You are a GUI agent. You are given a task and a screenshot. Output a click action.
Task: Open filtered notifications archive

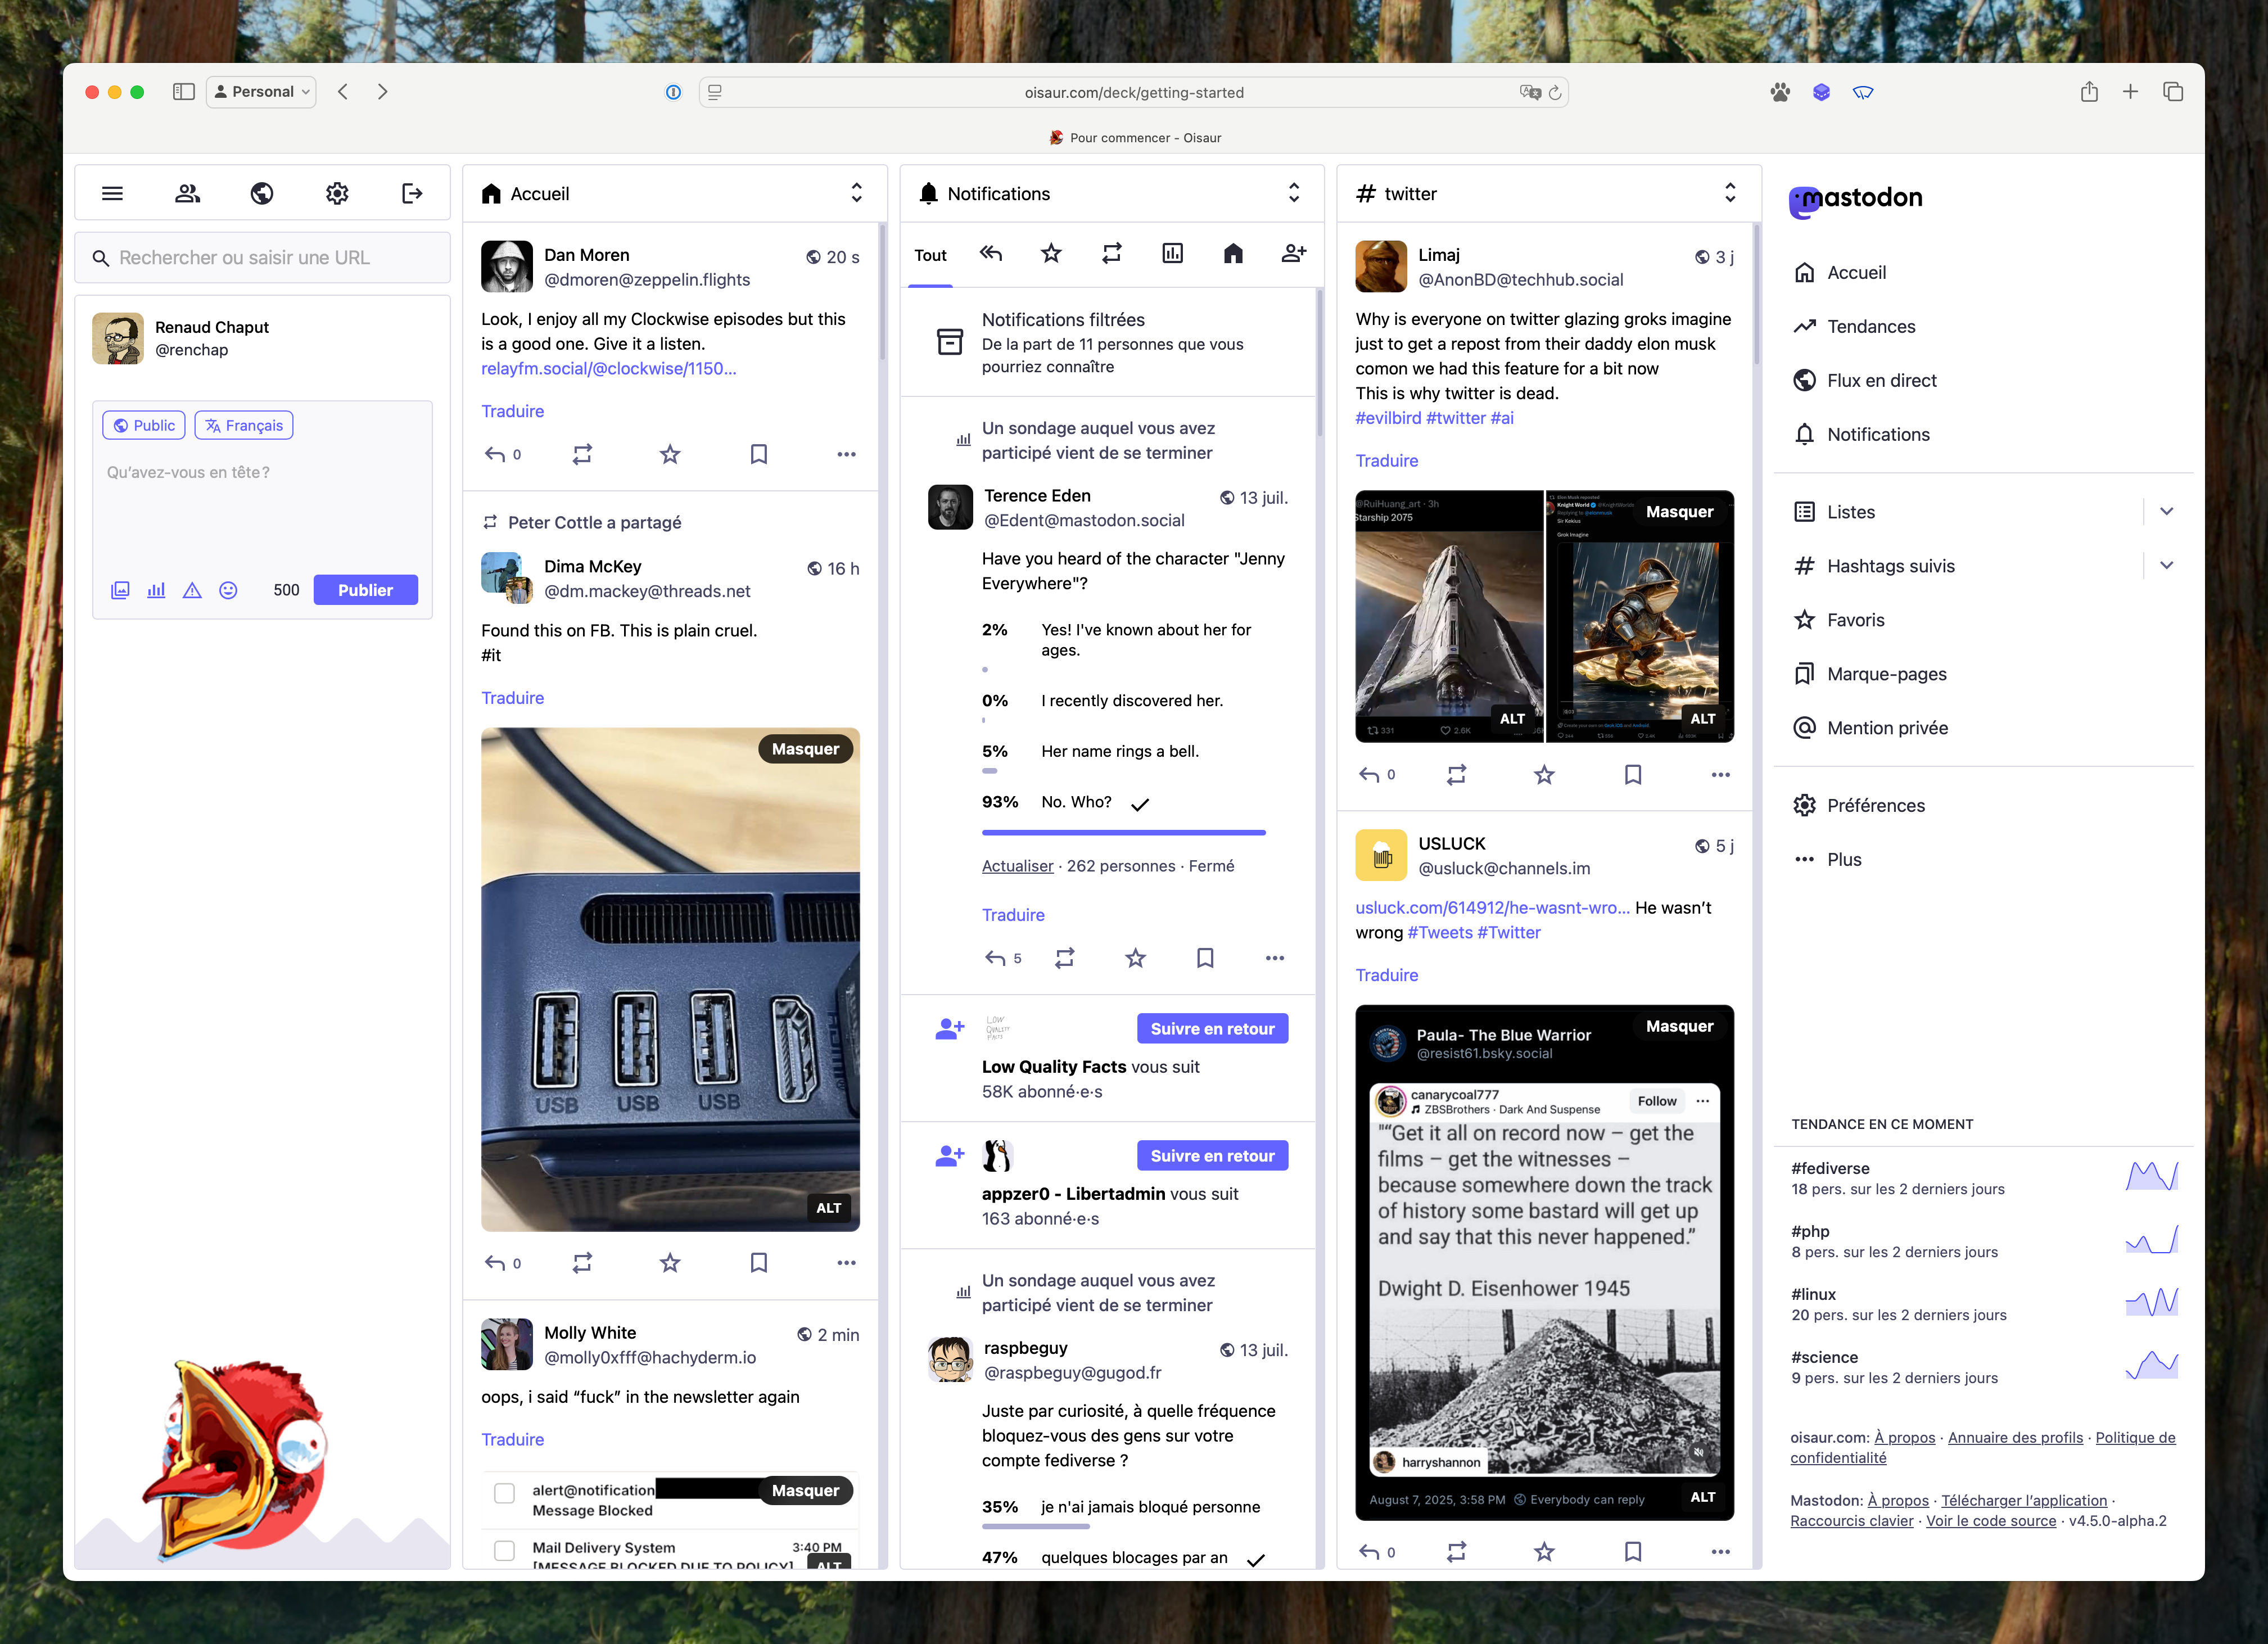(1107, 342)
